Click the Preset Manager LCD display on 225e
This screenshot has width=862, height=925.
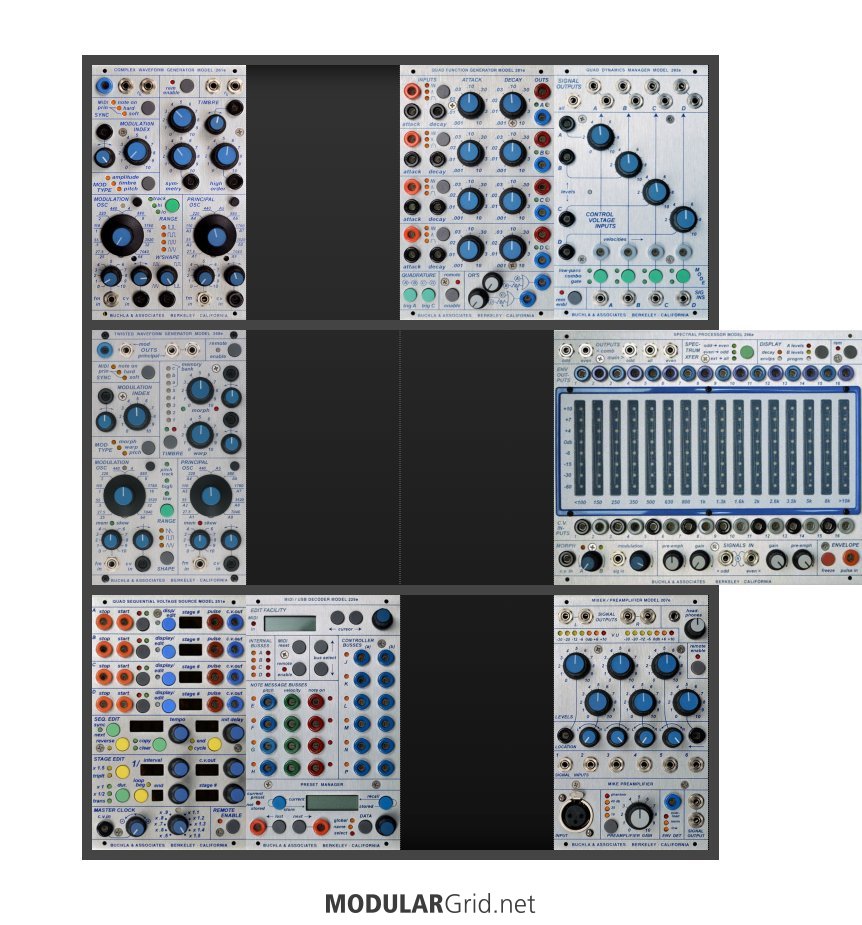click(332, 803)
